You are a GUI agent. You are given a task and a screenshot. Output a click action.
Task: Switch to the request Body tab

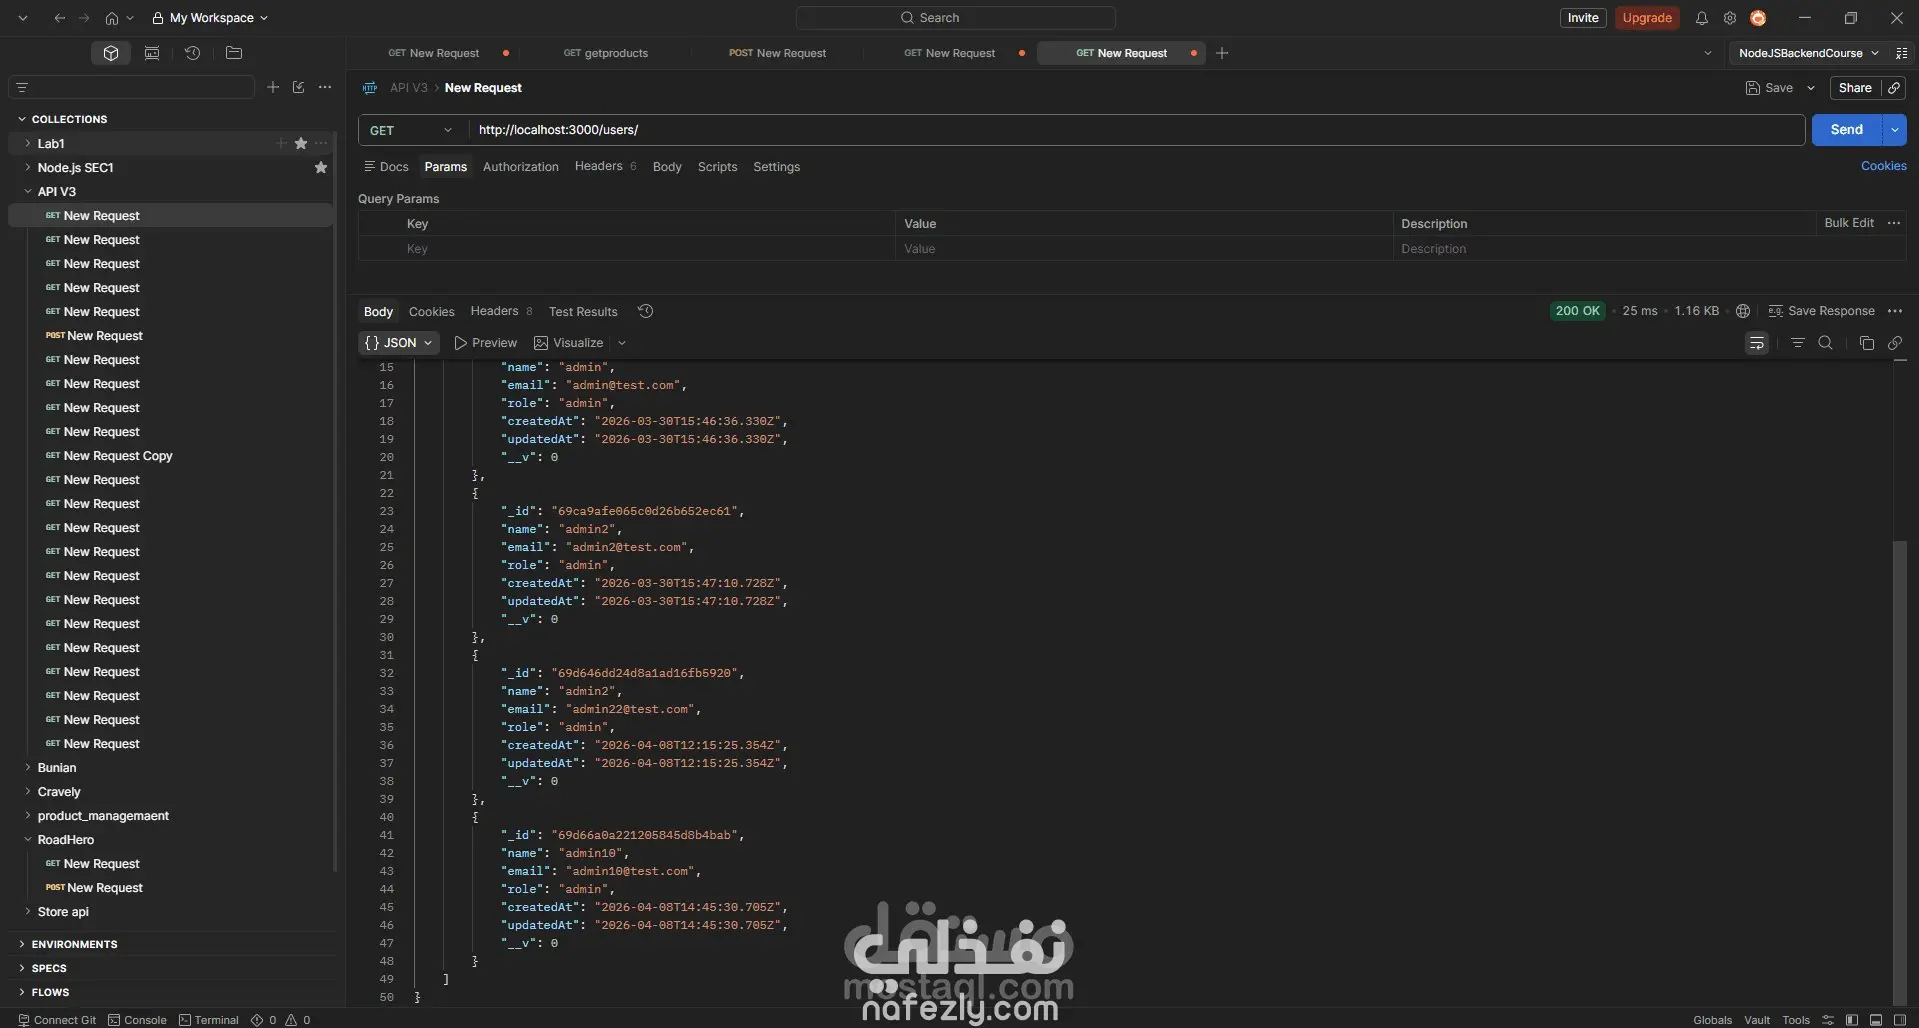coord(667,167)
